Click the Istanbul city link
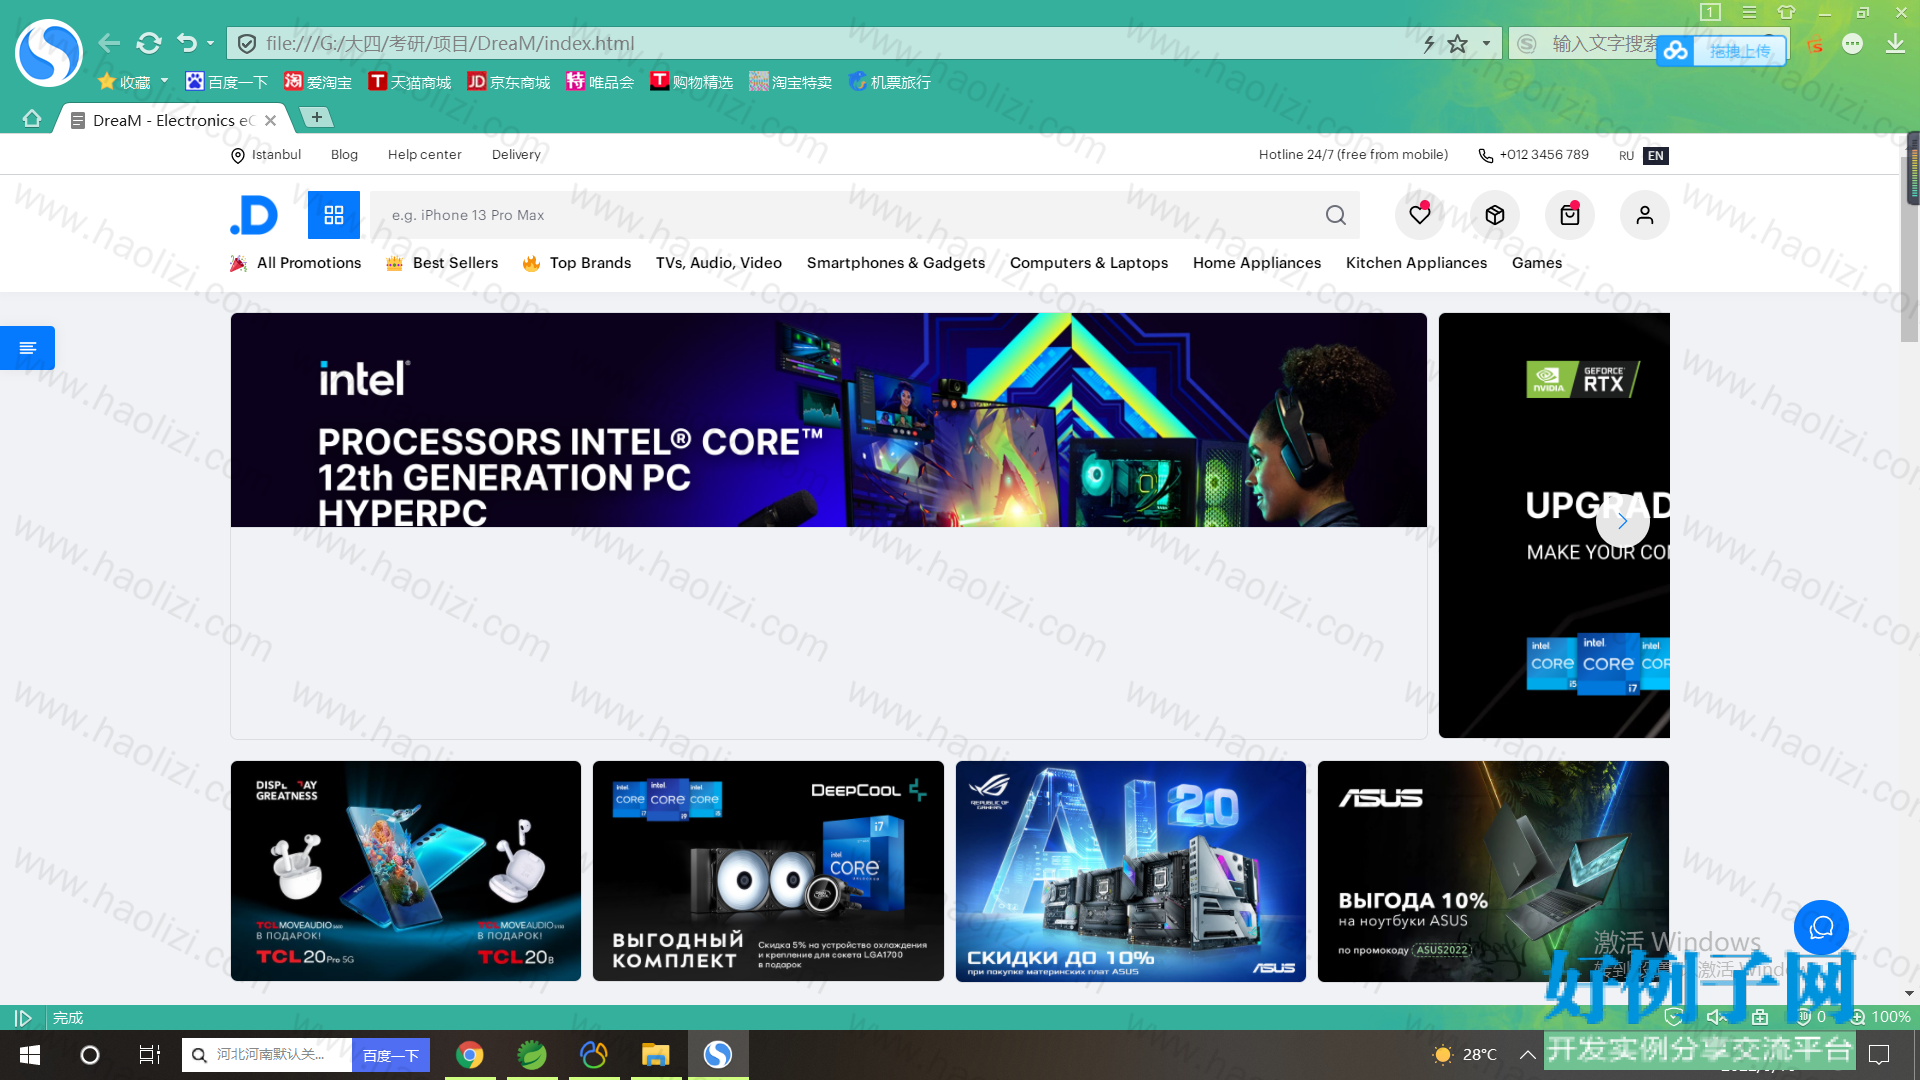This screenshot has height=1080, width=1920. (276, 155)
